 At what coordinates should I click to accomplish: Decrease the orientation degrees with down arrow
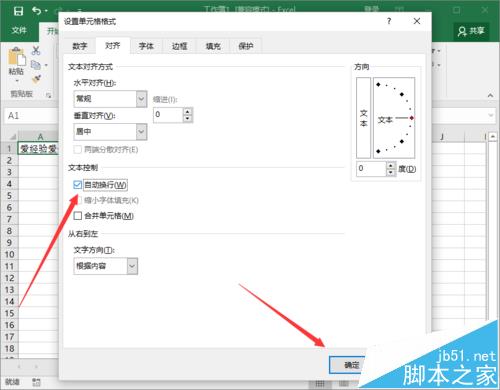pos(391,172)
